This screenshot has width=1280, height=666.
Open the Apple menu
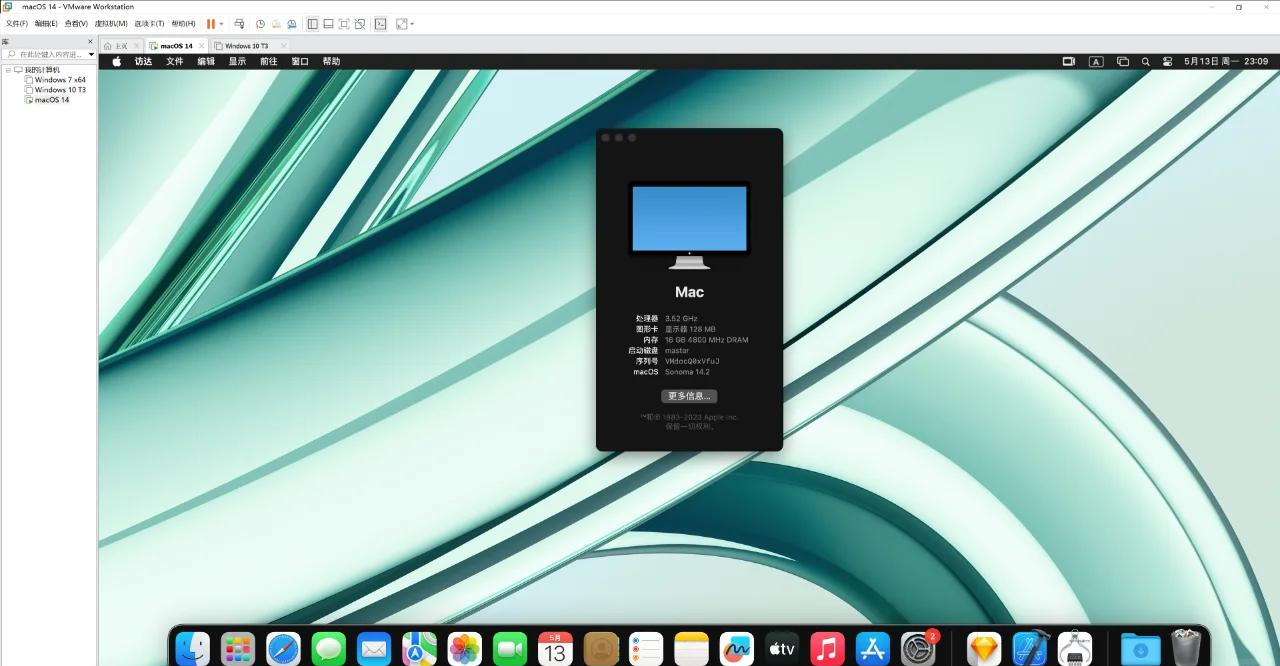(116, 61)
